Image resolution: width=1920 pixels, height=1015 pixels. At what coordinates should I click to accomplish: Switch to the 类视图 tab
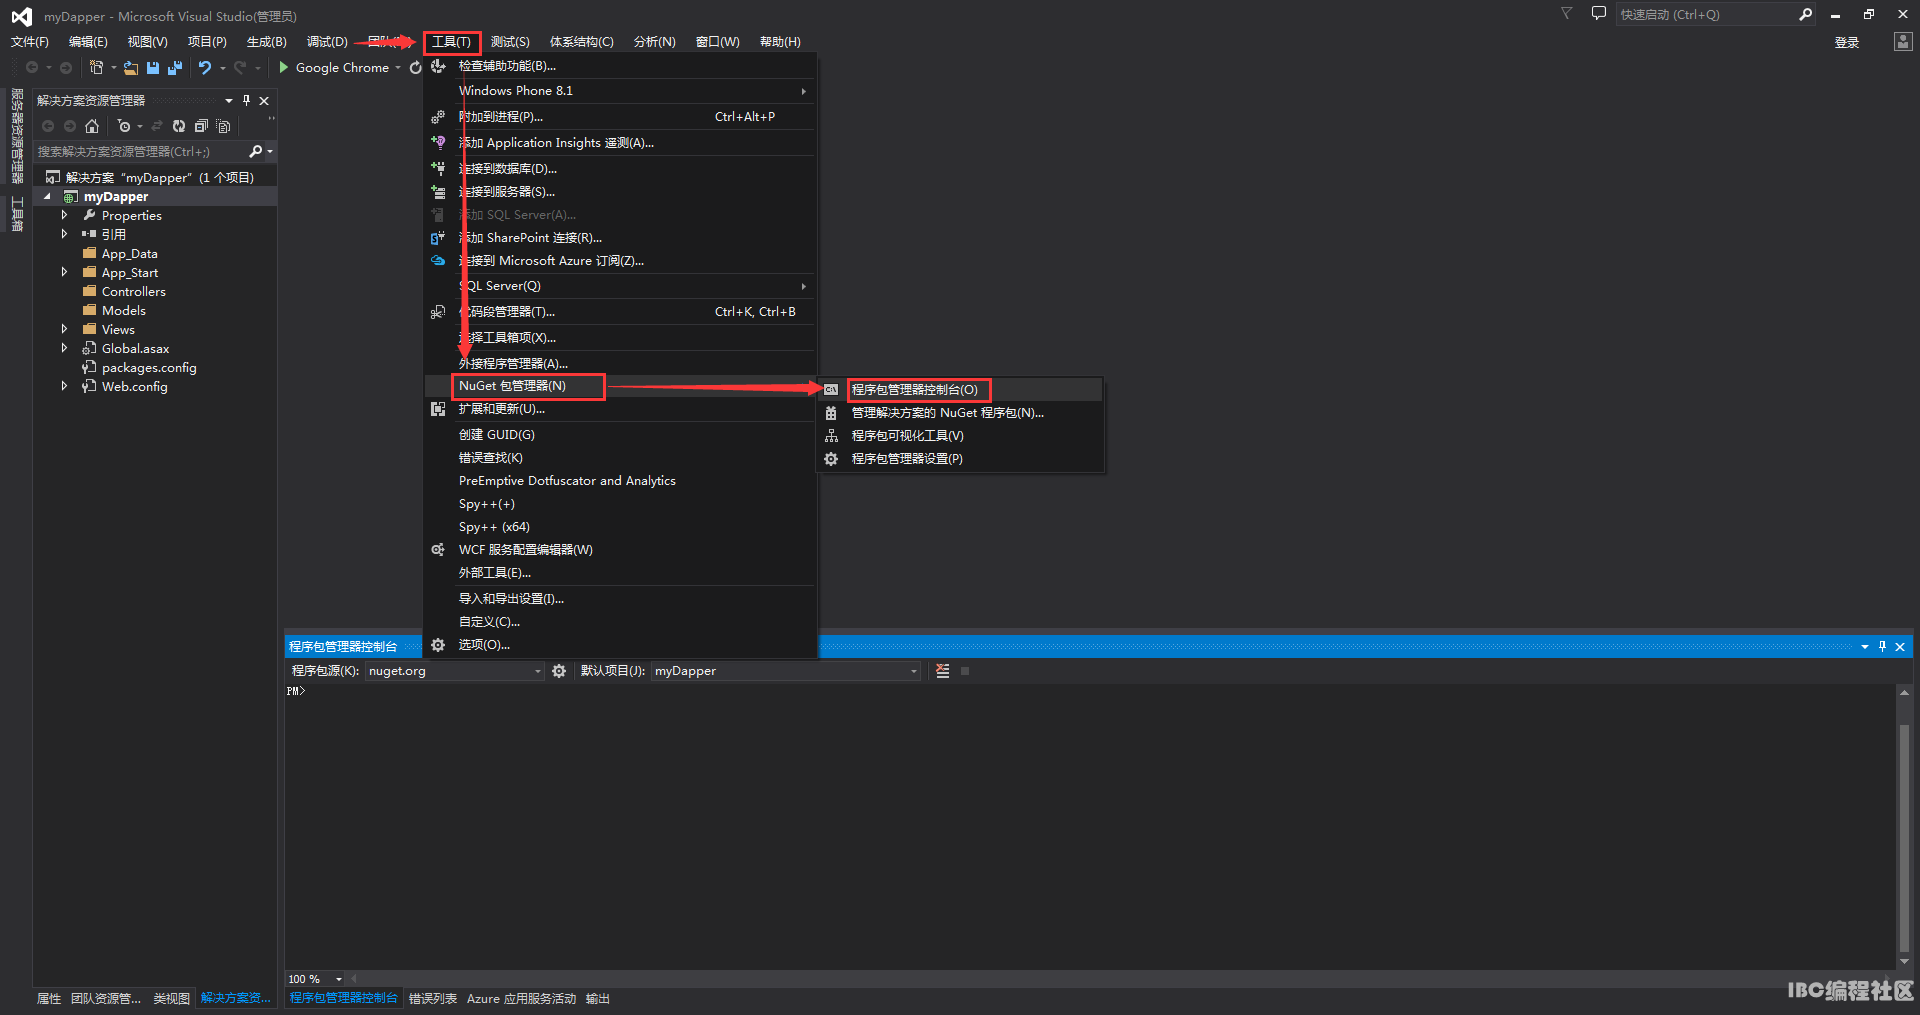click(x=172, y=999)
